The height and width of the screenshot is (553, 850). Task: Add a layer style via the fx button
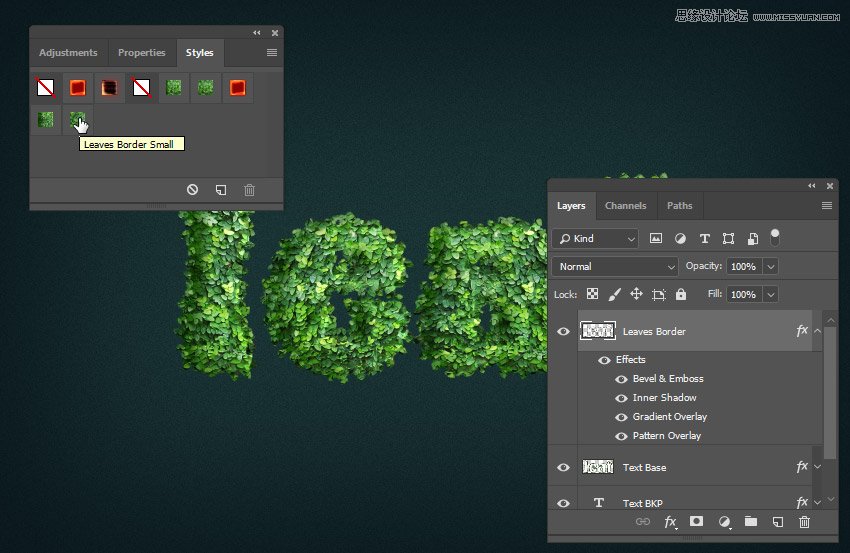click(671, 522)
